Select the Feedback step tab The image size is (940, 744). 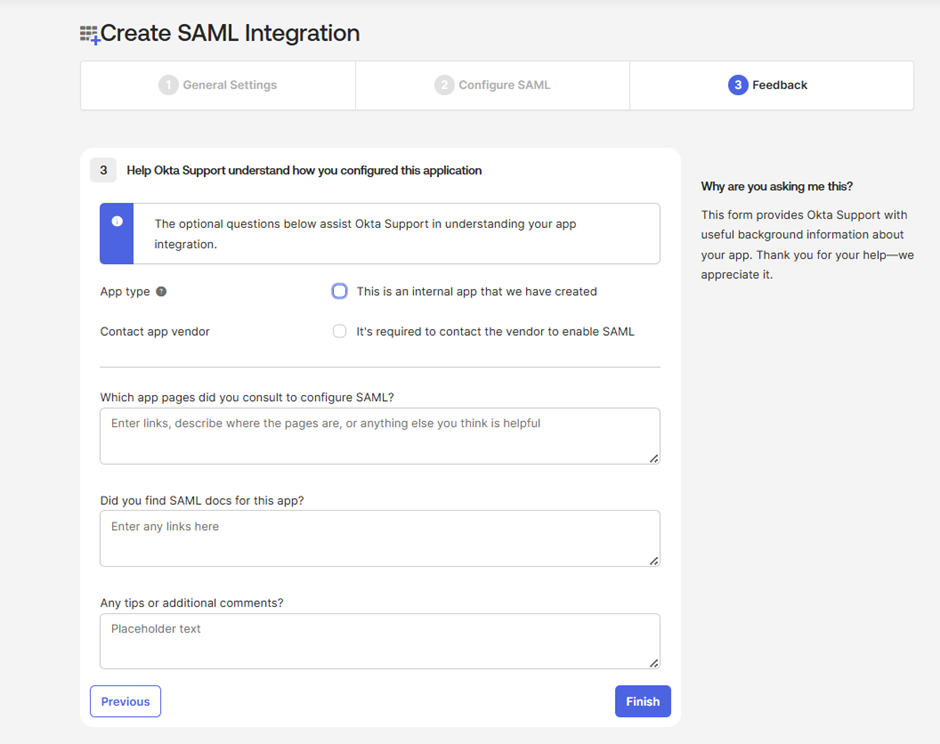772,85
